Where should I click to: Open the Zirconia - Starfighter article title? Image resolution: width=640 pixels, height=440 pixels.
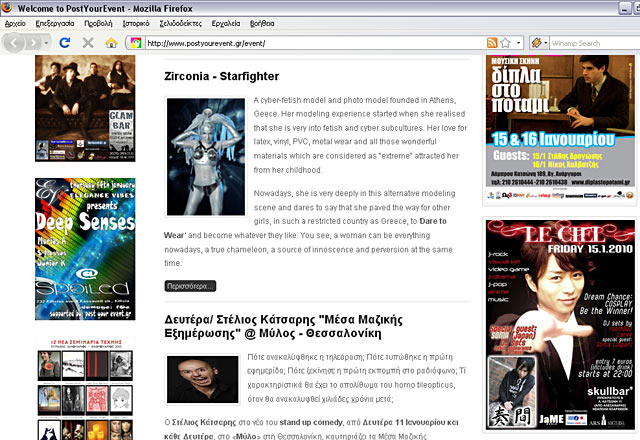click(x=222, y=76)
